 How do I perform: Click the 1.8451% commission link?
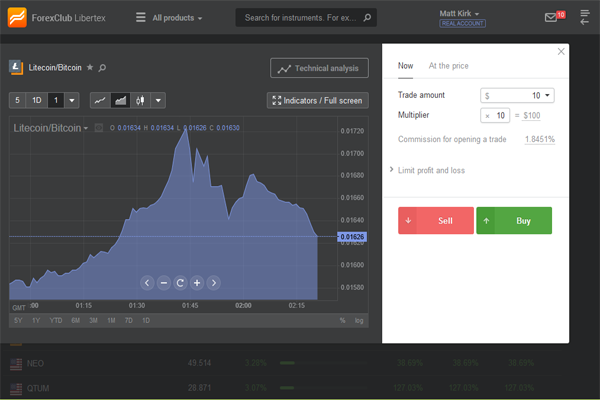(540, 139)
